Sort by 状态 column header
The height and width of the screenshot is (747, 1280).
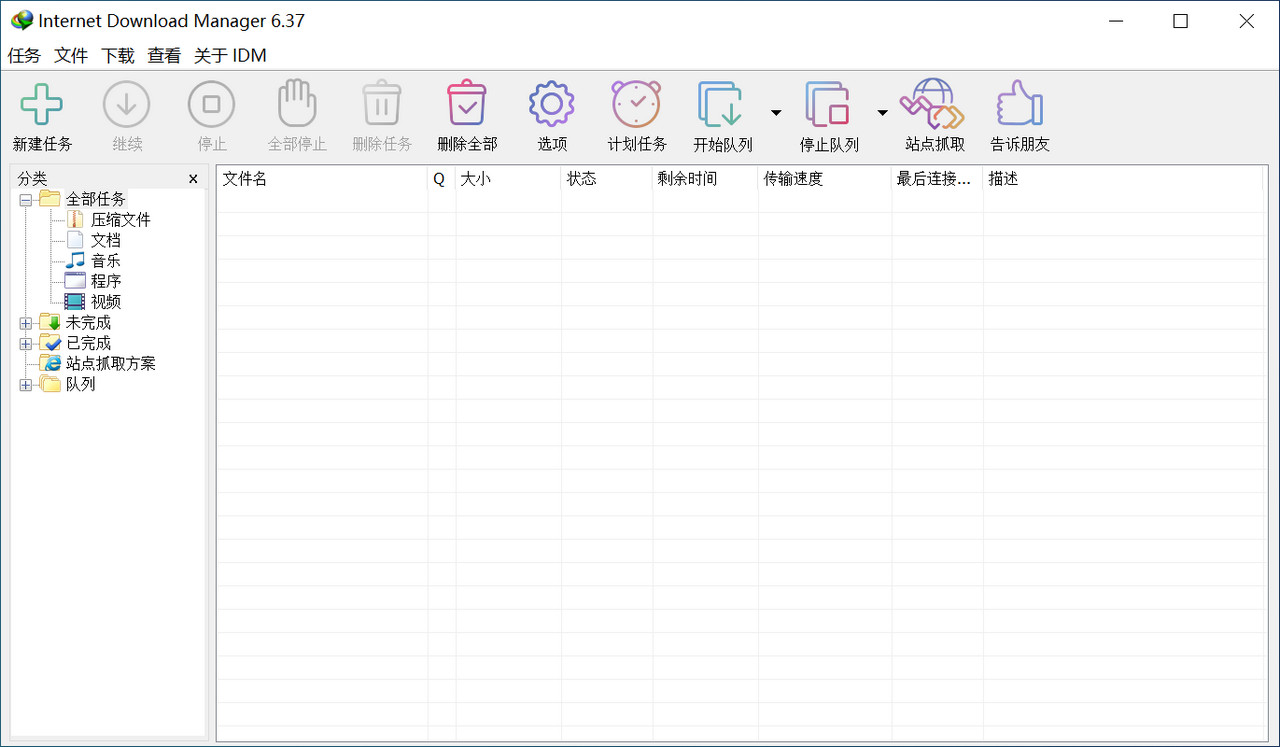coord(607,179)
